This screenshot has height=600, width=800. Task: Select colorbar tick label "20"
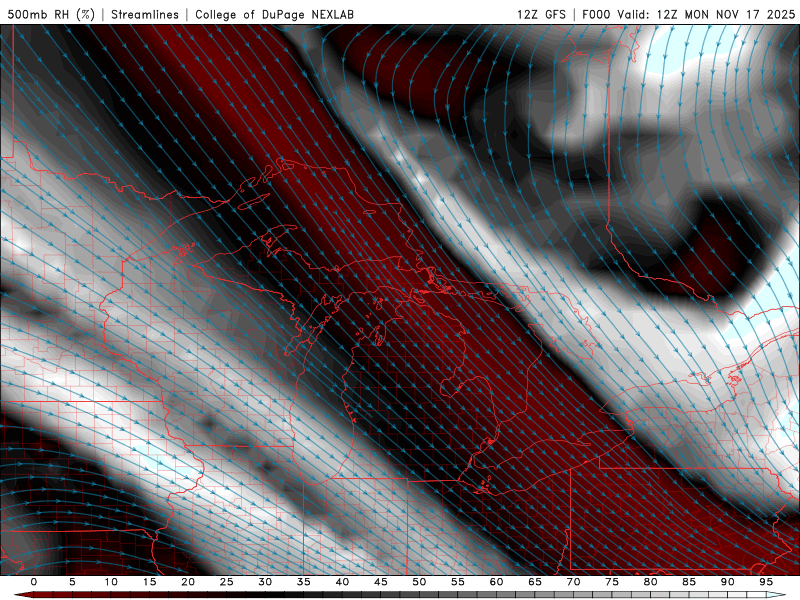[x=188, y=582]
